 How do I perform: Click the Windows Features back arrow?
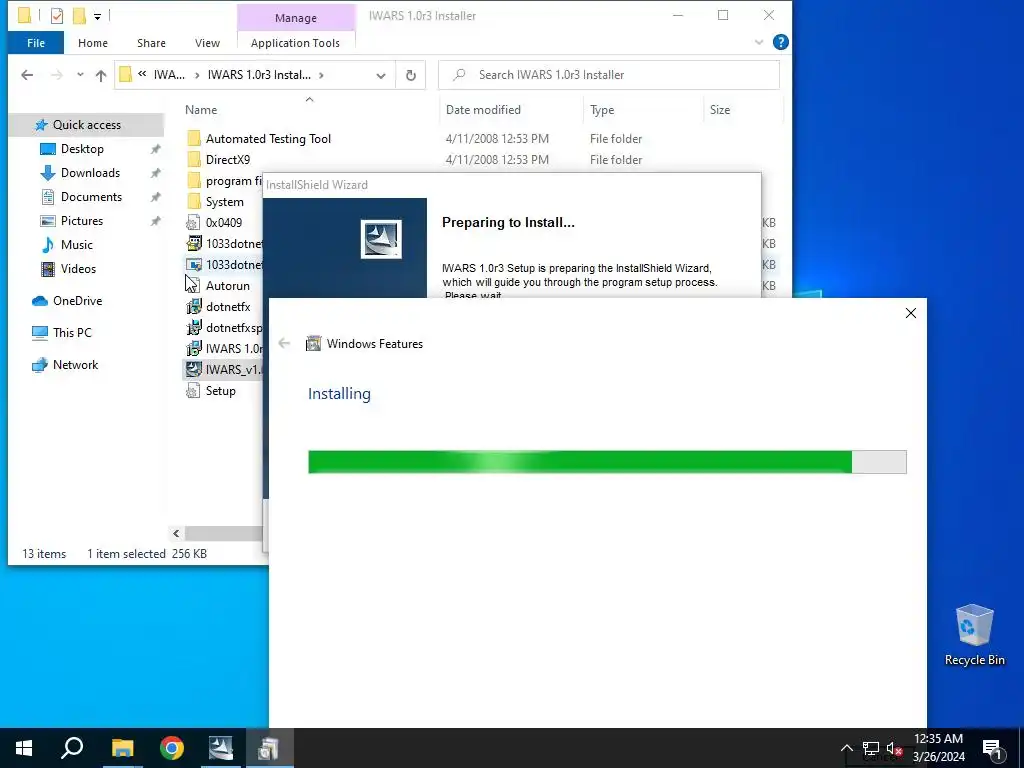click(284, 343)
